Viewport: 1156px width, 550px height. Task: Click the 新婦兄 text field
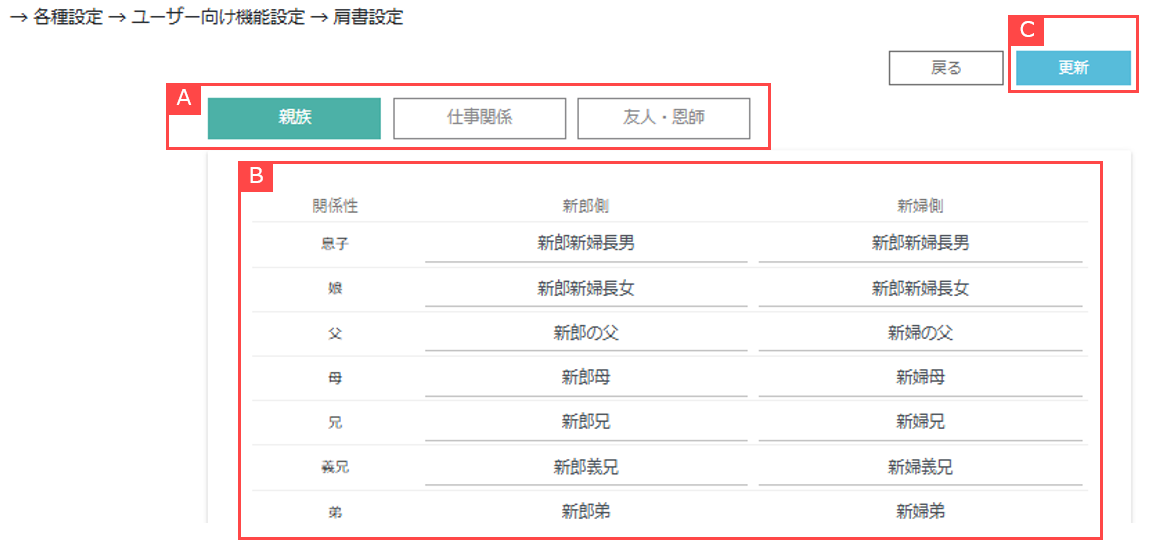coord(920,422)
